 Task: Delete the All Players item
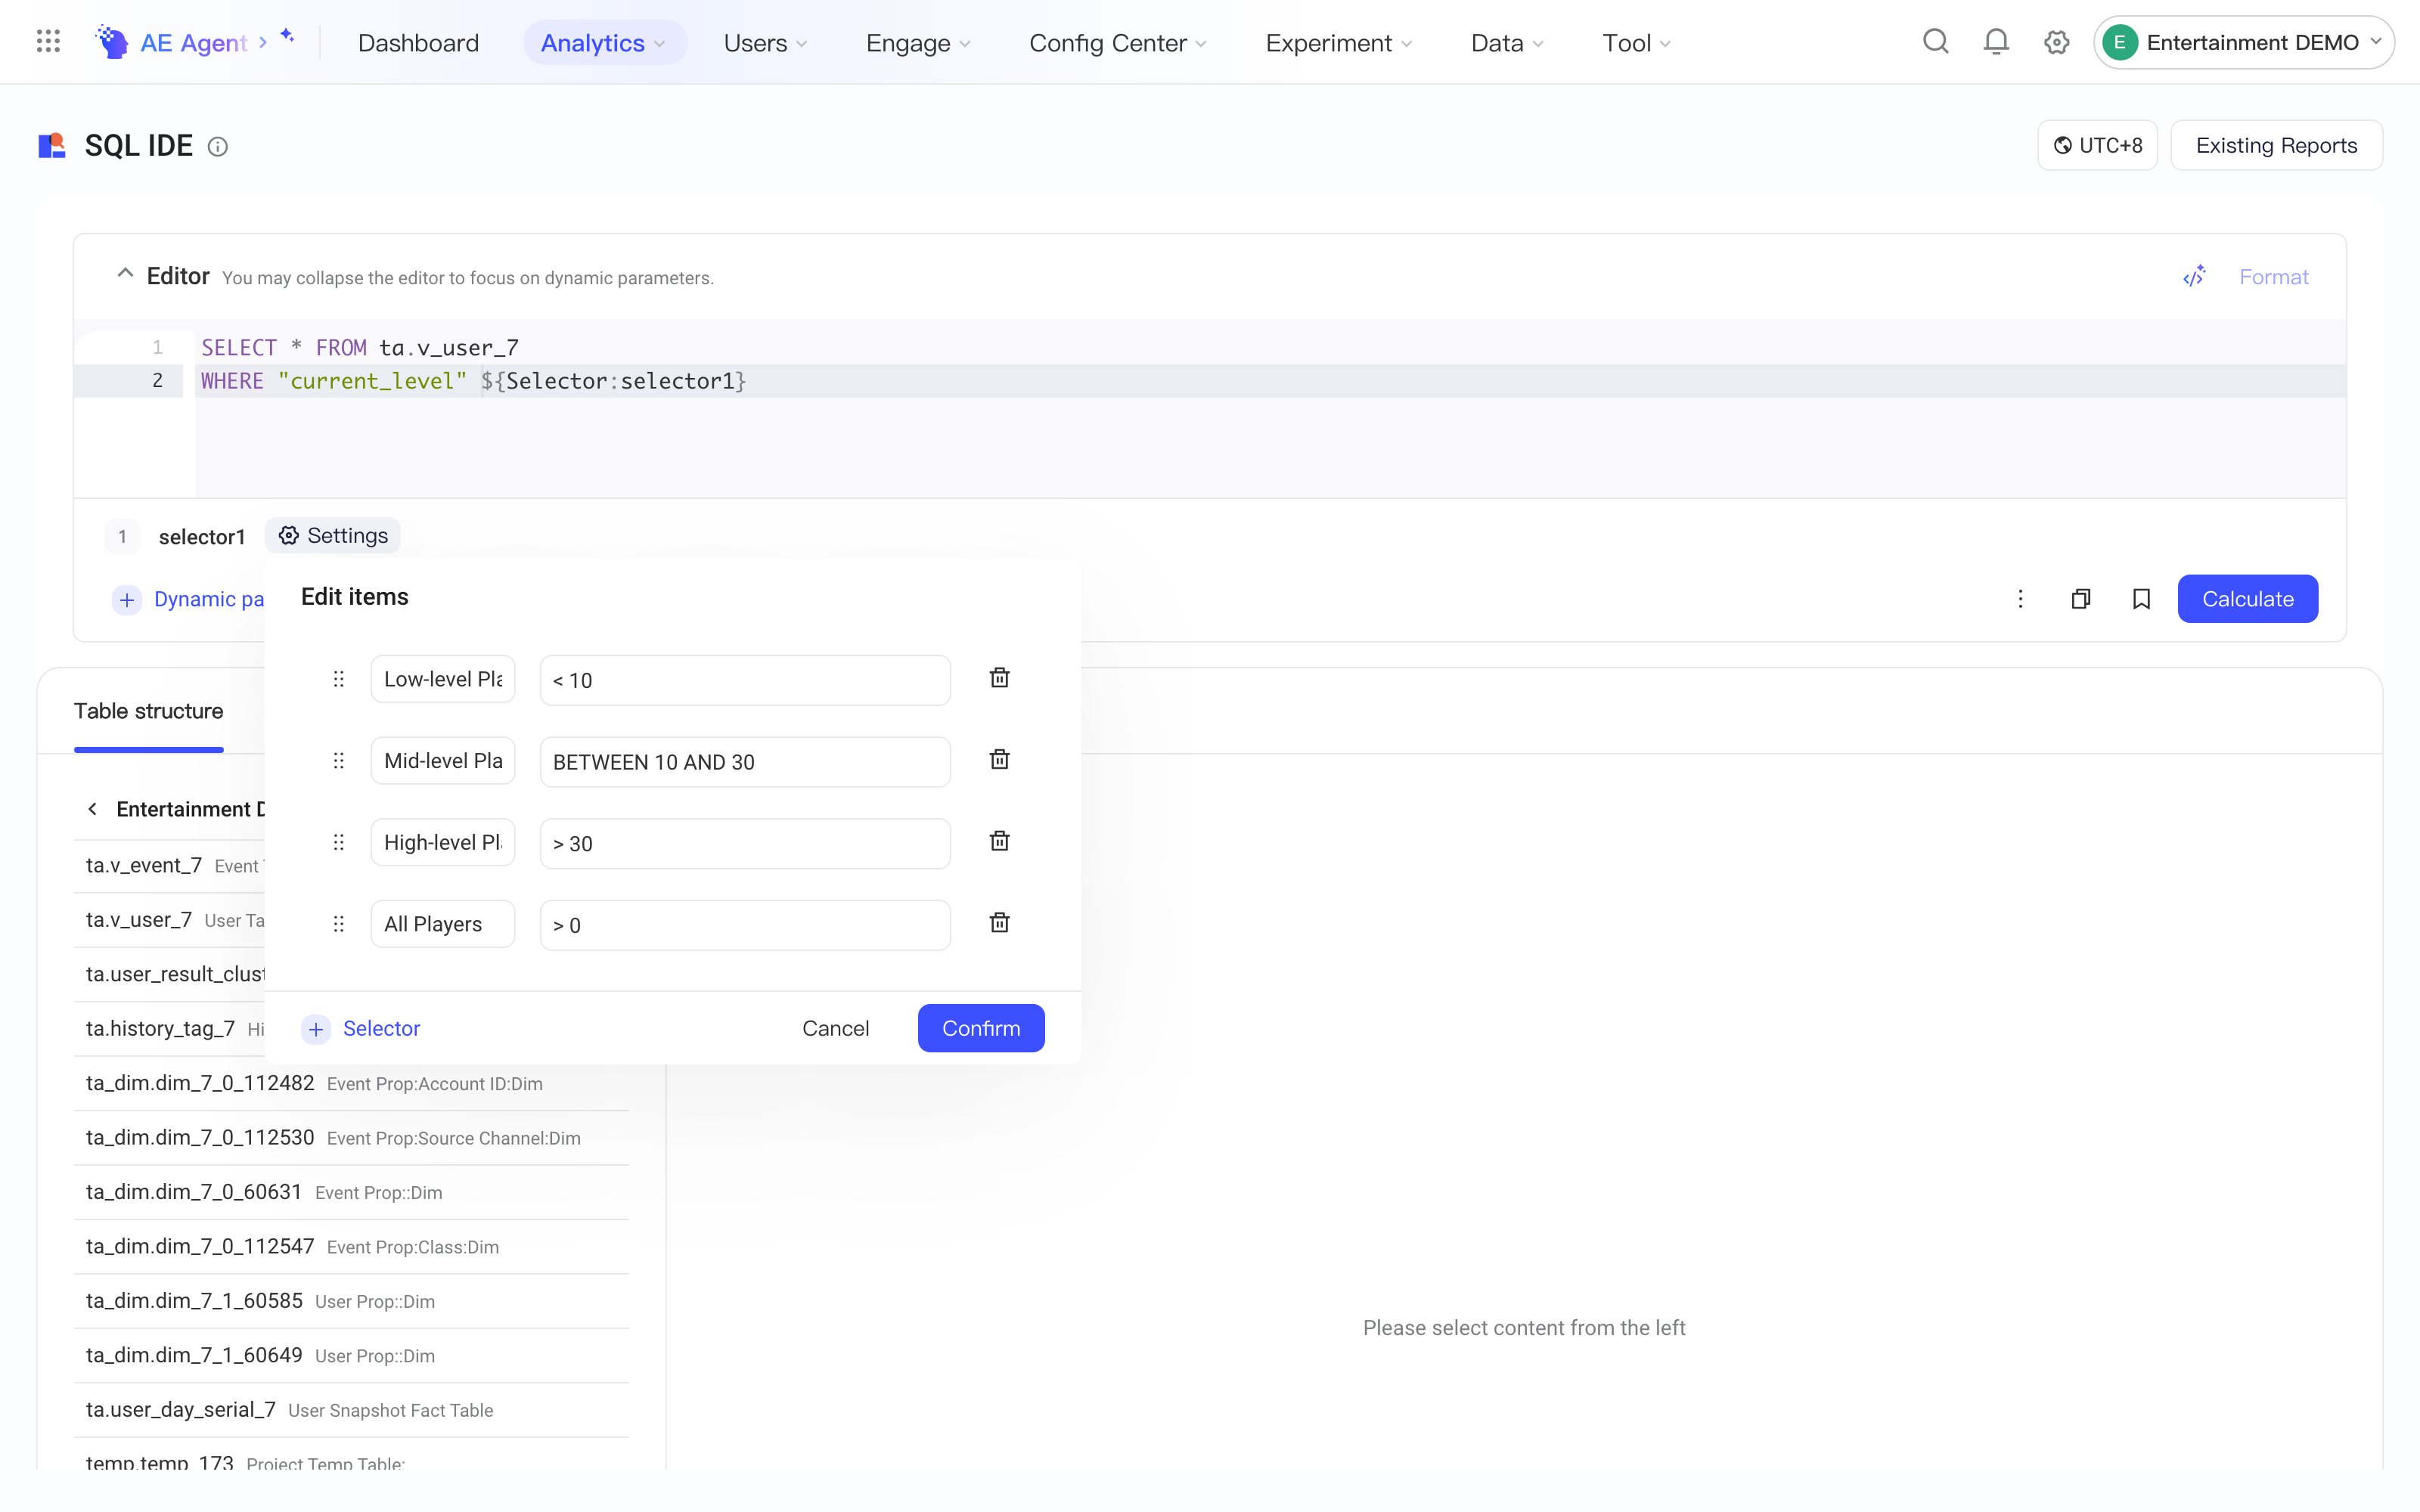pyautogui.click(x=999, y=923)
